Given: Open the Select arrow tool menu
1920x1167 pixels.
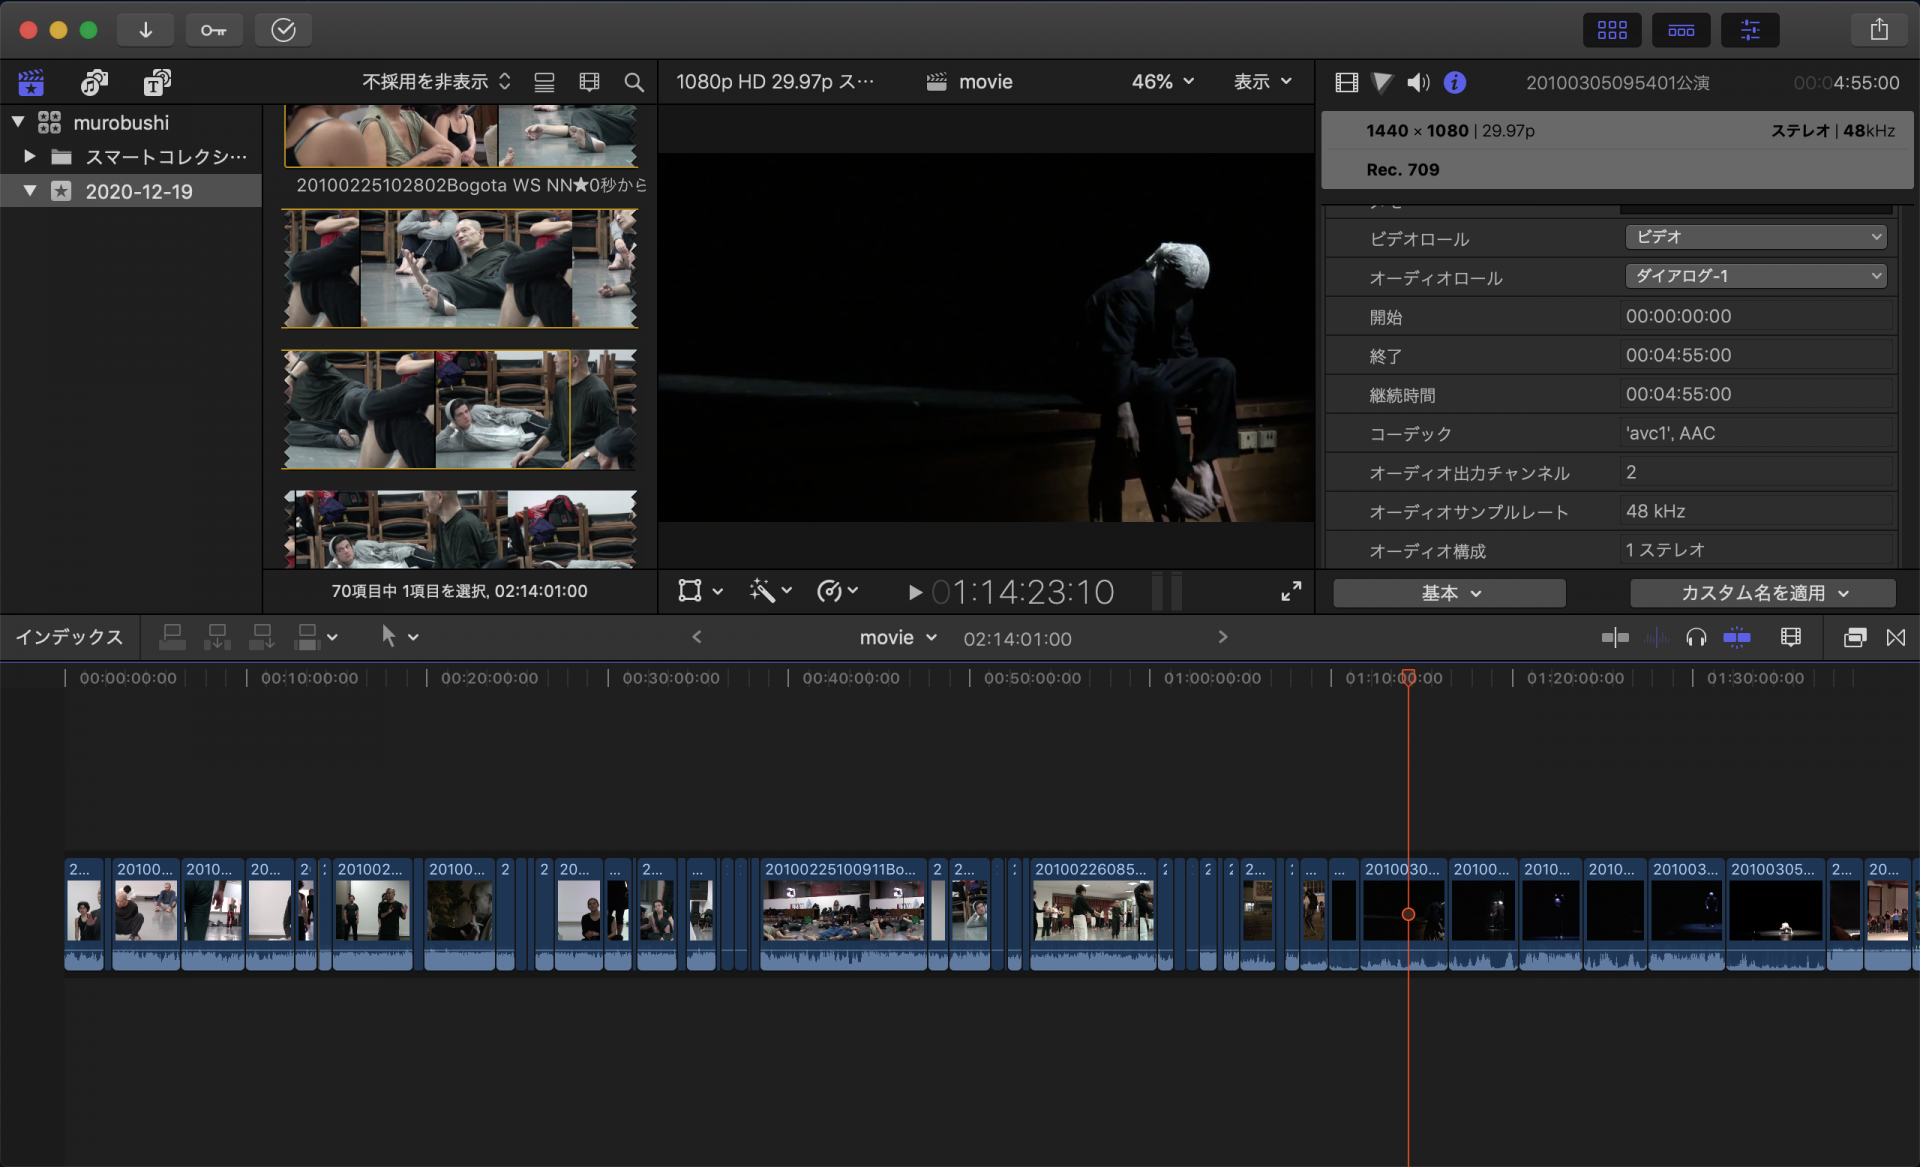Looking at the screenshot, I should click(x=398, y=636).
